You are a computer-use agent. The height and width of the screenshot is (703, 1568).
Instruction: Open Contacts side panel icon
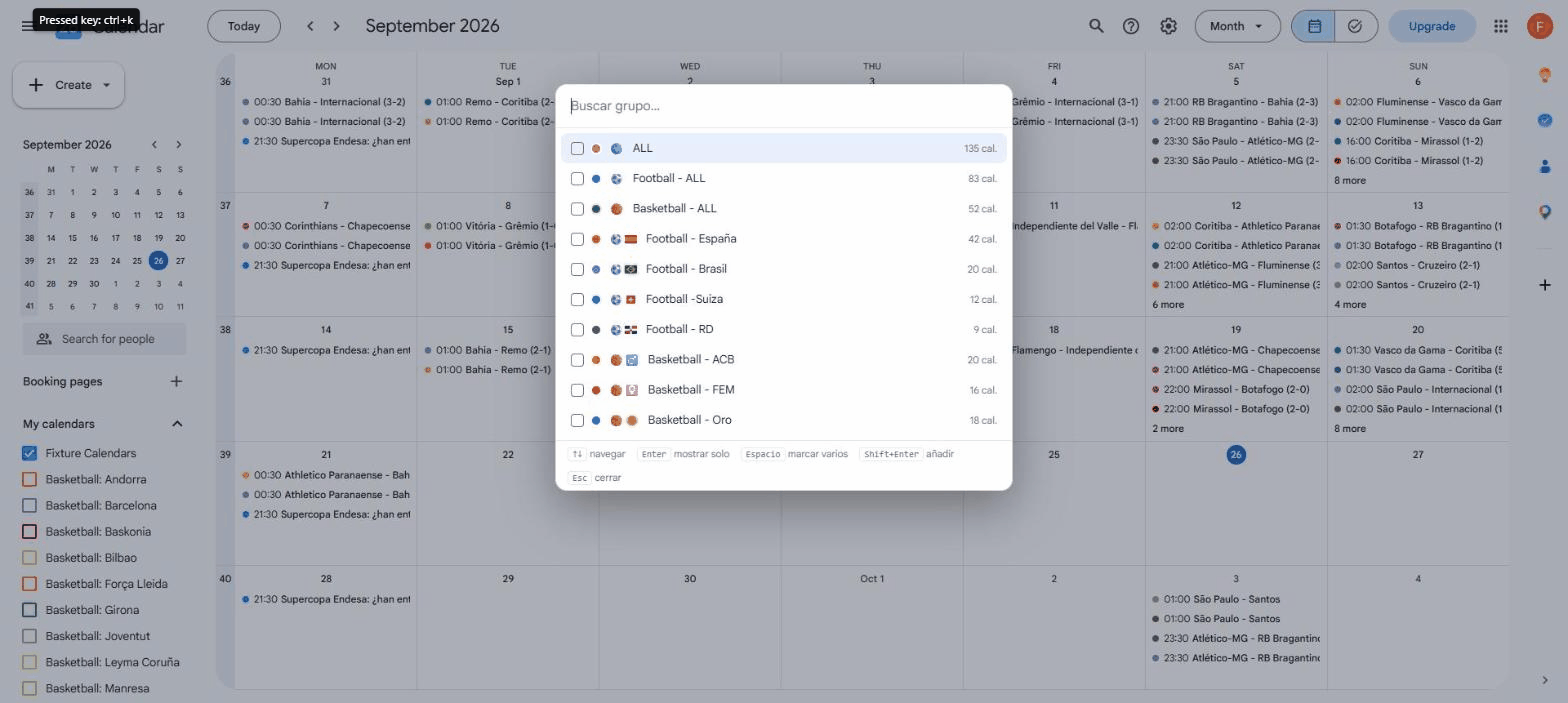click(x=1545, y=166)
